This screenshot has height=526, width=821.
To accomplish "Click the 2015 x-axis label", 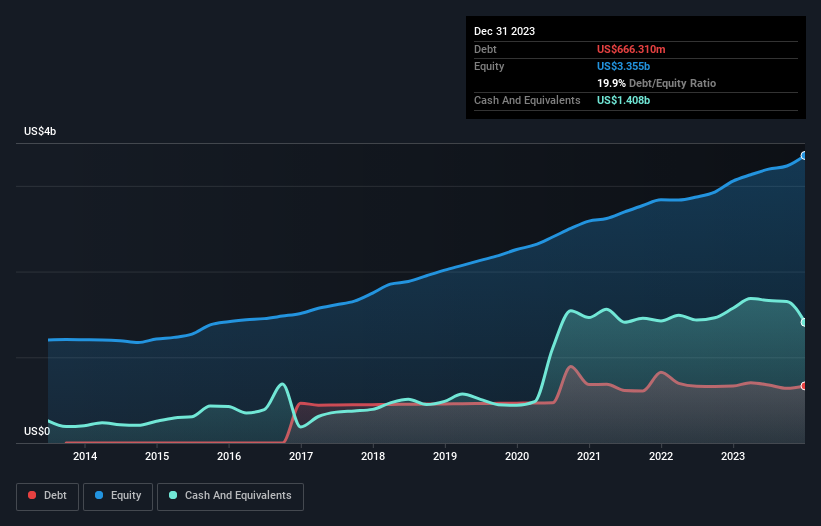I will click(157, 456).
